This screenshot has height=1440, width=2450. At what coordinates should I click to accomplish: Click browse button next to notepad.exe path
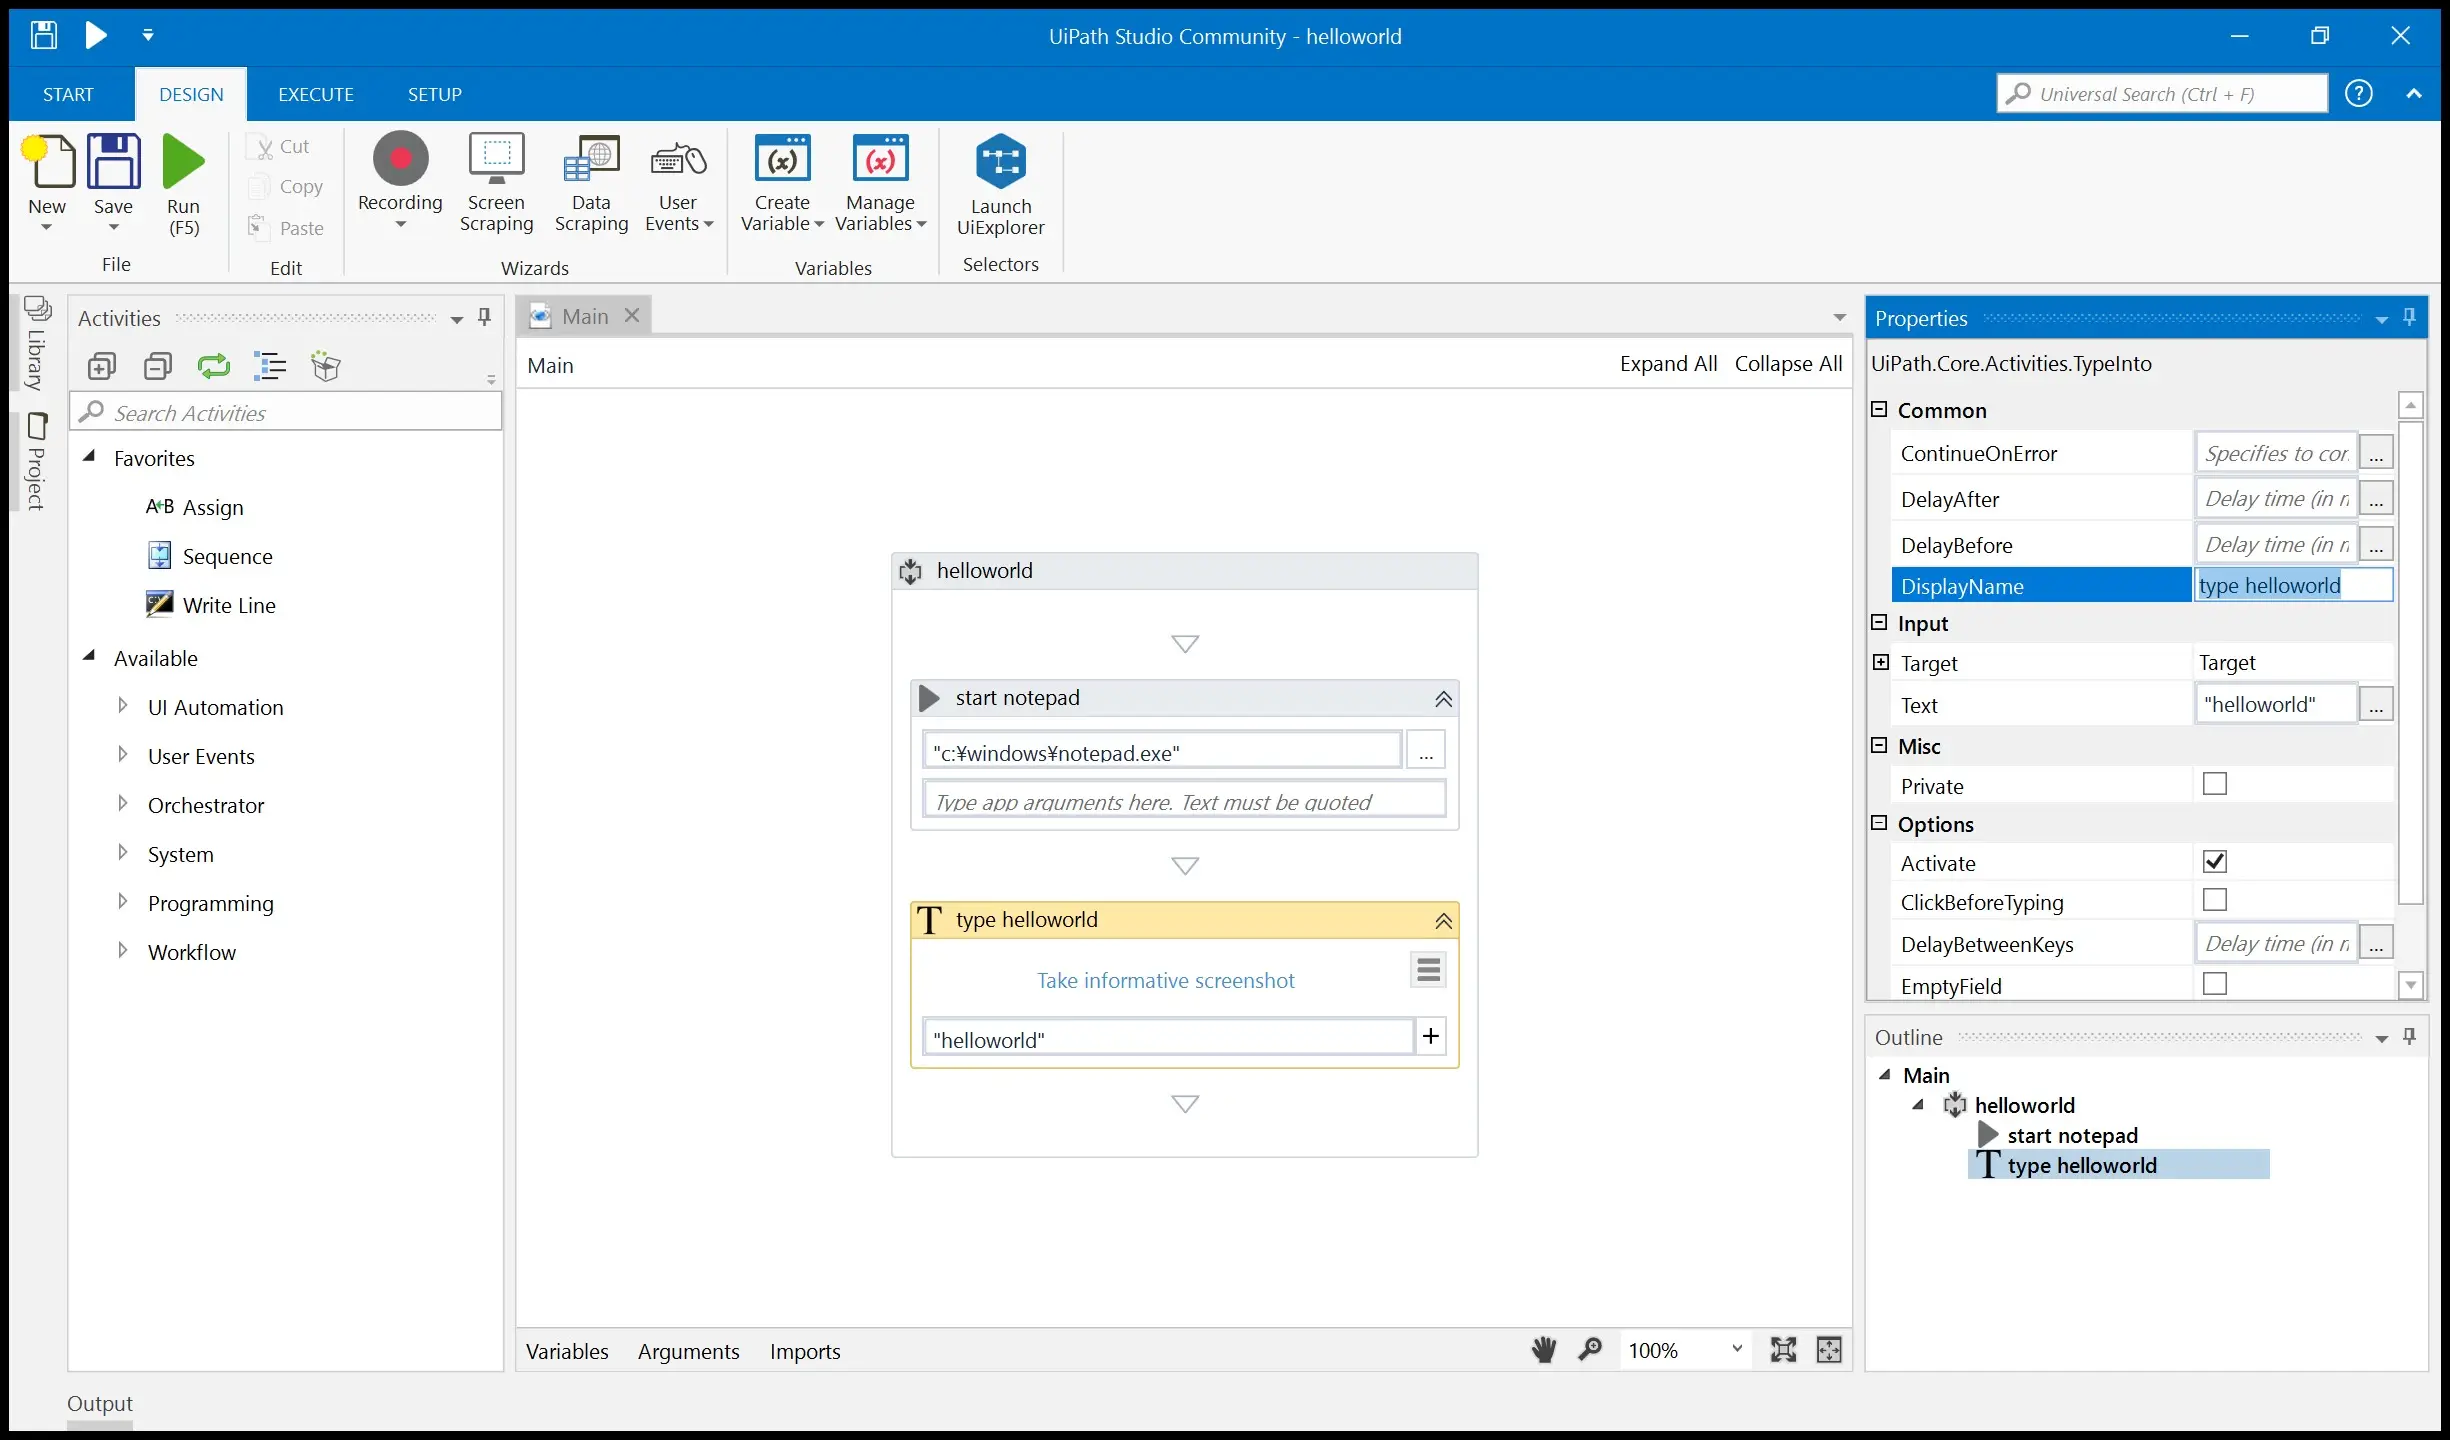point(1426,750)
